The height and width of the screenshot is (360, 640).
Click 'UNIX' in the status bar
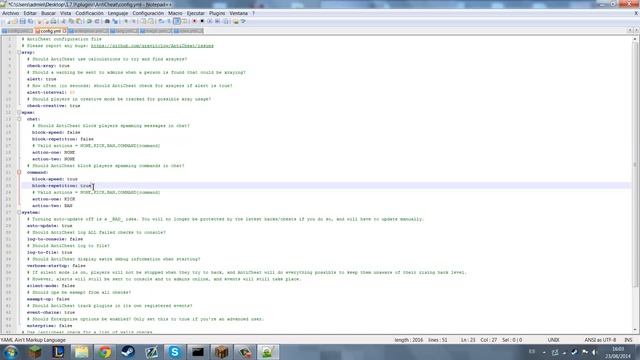click(553, 340)
